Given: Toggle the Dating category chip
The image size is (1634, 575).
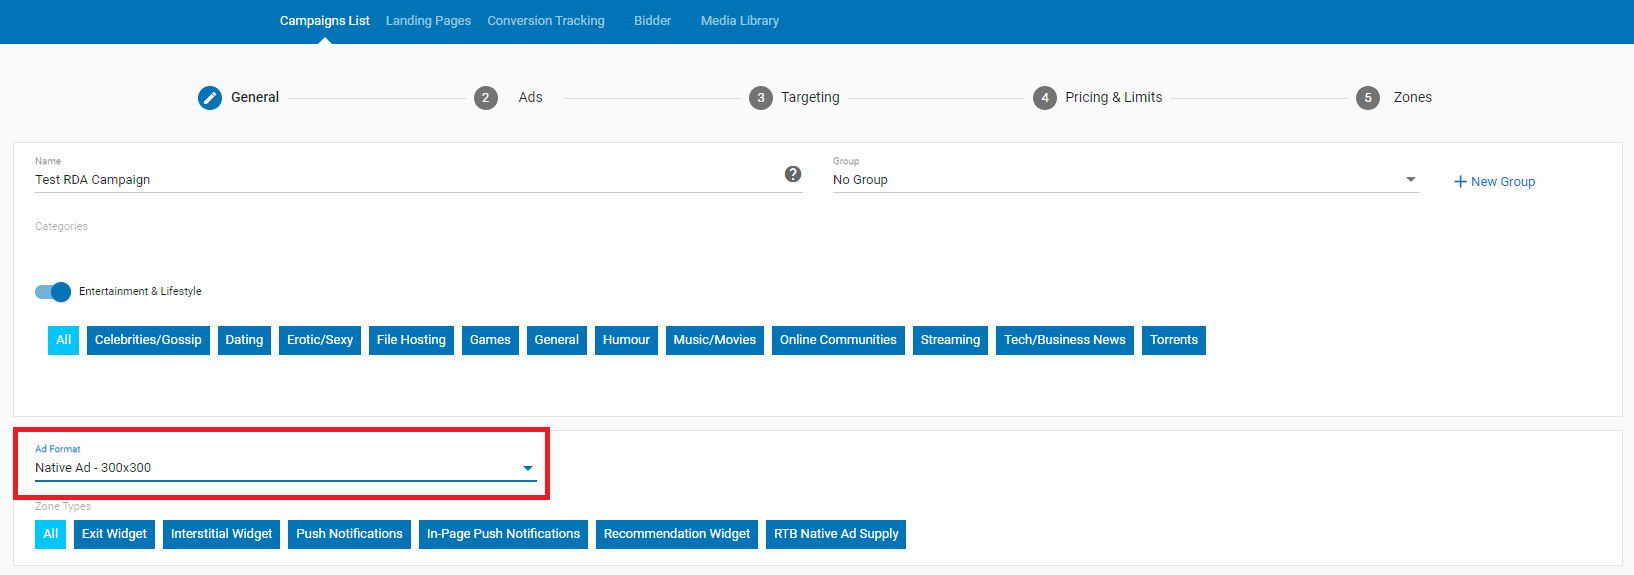Looking at the screenshot, I should click(x=244, y=340).
